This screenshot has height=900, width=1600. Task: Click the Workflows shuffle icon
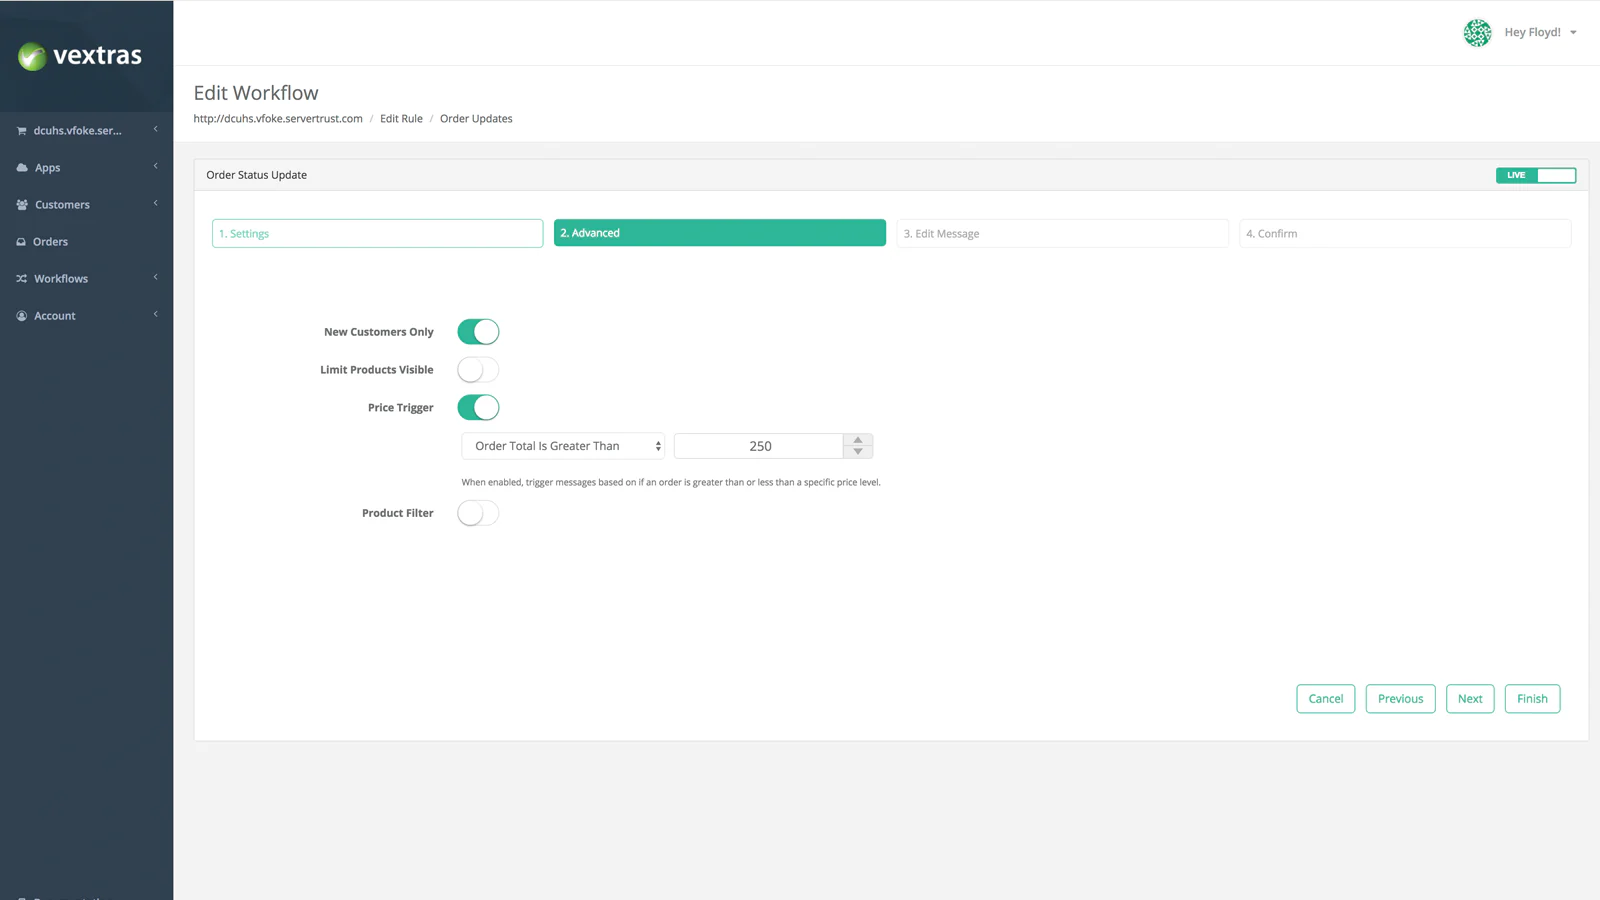click(x=21, y=279)
